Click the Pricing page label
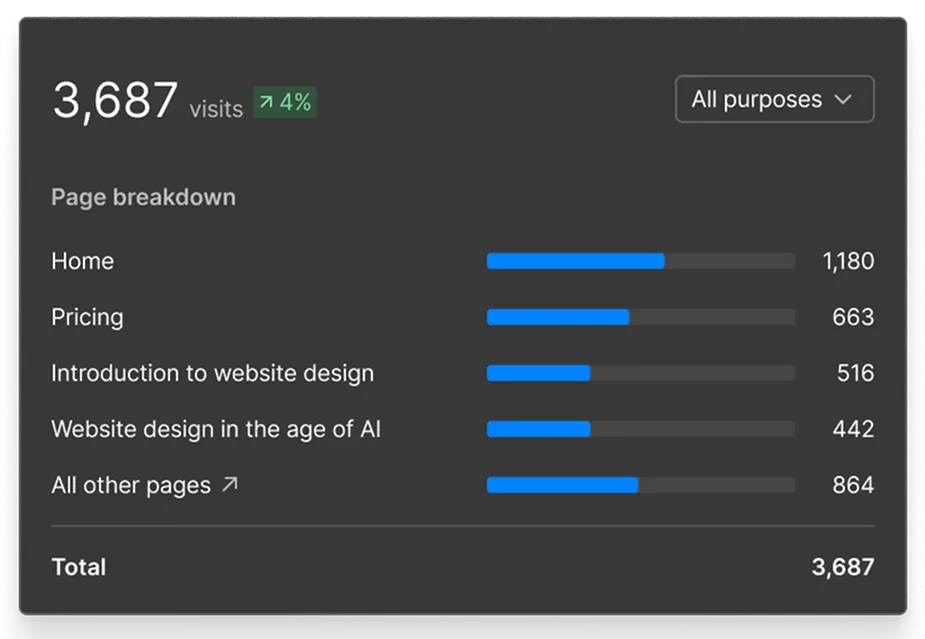This screenshot has width=925, height=639. pos(87,317)
